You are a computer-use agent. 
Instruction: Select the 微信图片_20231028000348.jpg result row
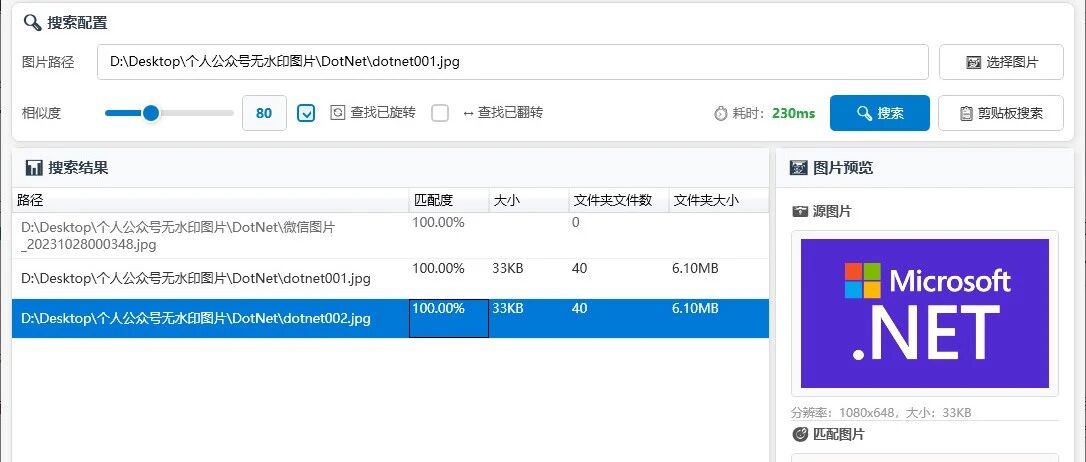[x=391, y=236]
